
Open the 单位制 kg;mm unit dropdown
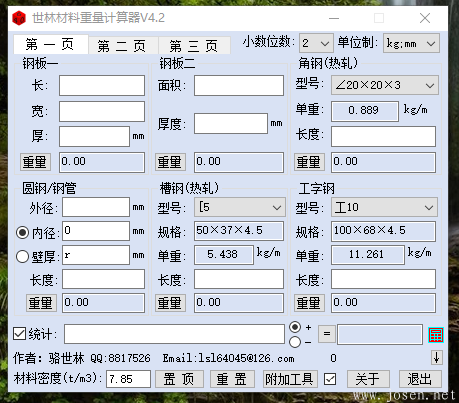click(411, 43)
